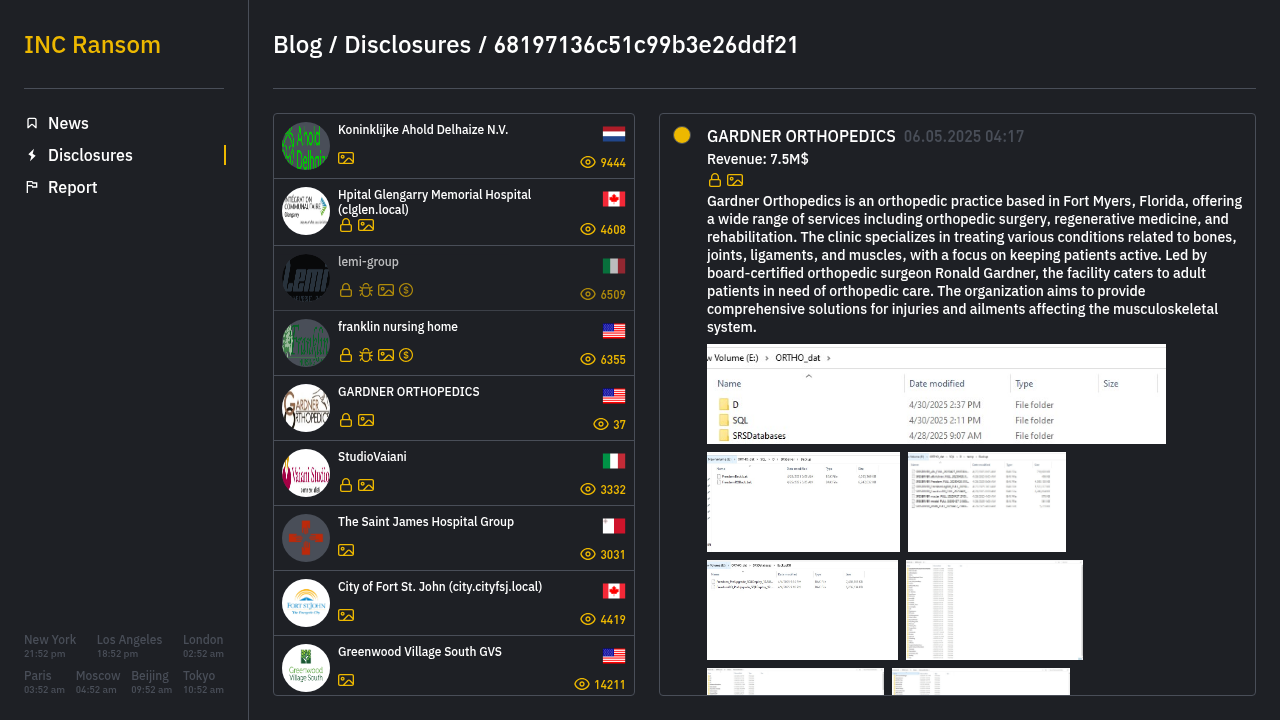Screen dimensions: 1280x720
Task: Open franklin nursing home disclosure
Action: tap(454, 343)
